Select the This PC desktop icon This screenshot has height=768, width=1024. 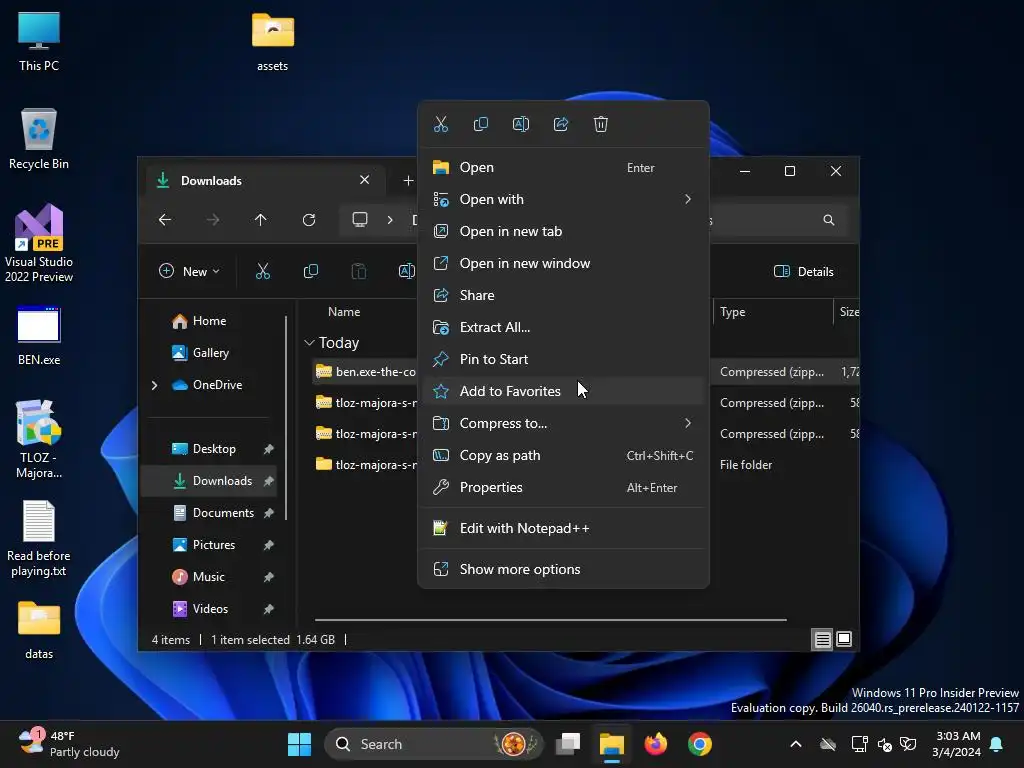pos(39,41)
